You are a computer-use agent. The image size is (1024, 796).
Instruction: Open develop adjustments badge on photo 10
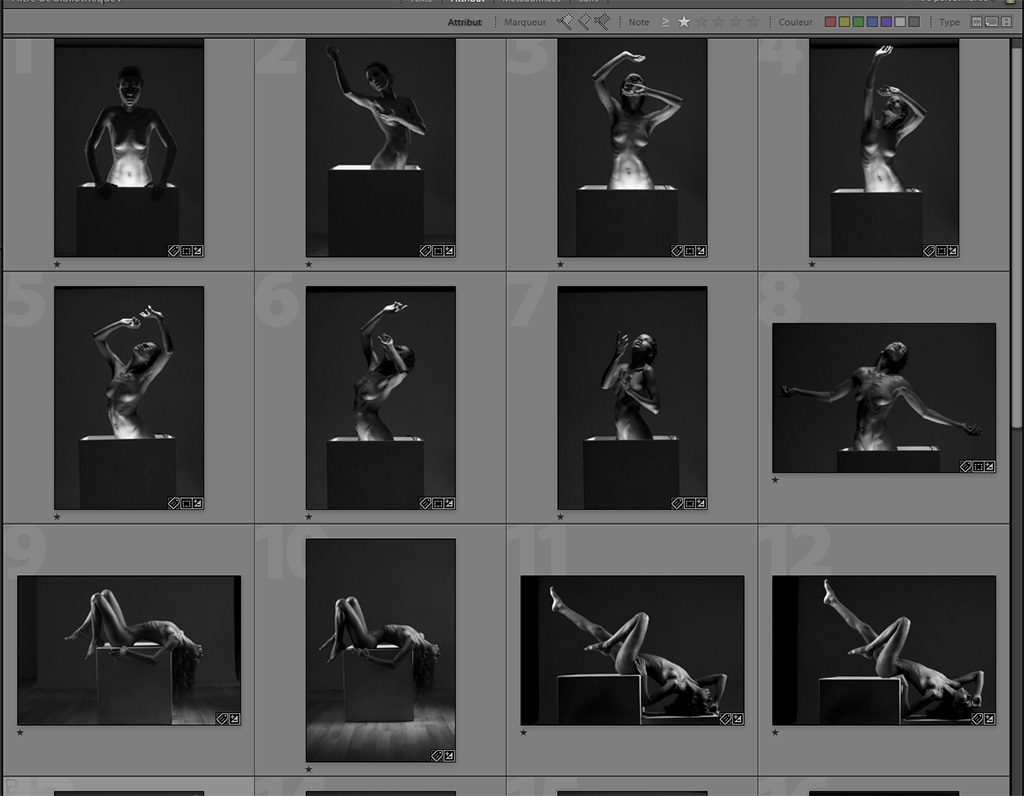point(449,756)
